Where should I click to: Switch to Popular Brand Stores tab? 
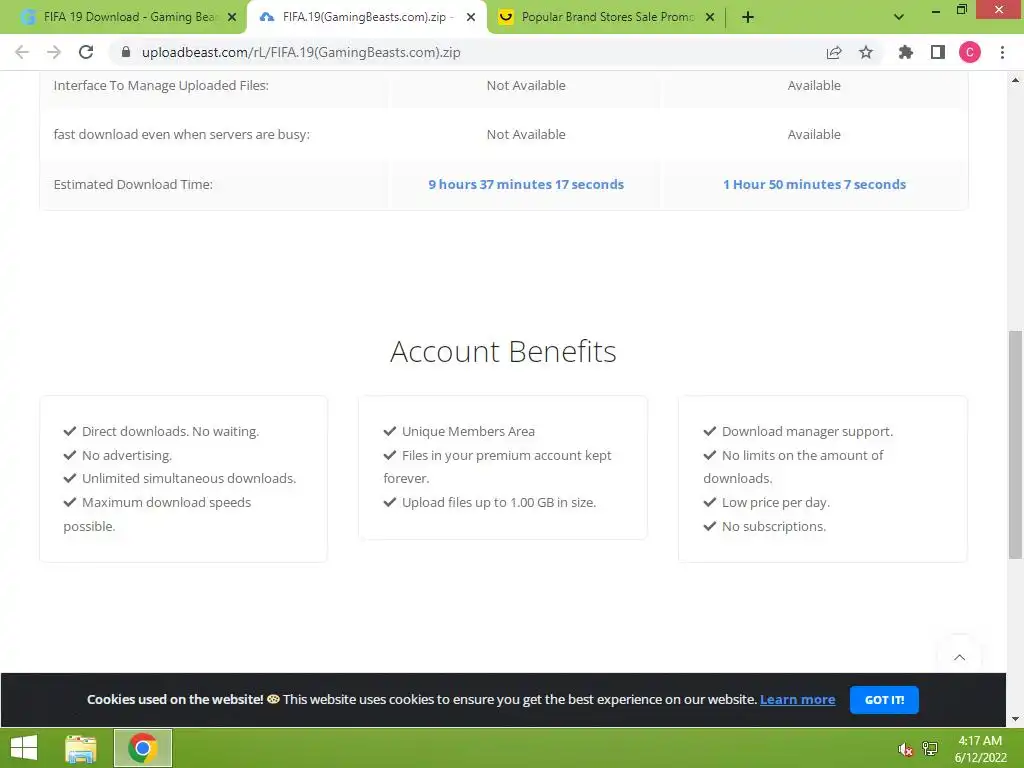click(x=606, y=17)
